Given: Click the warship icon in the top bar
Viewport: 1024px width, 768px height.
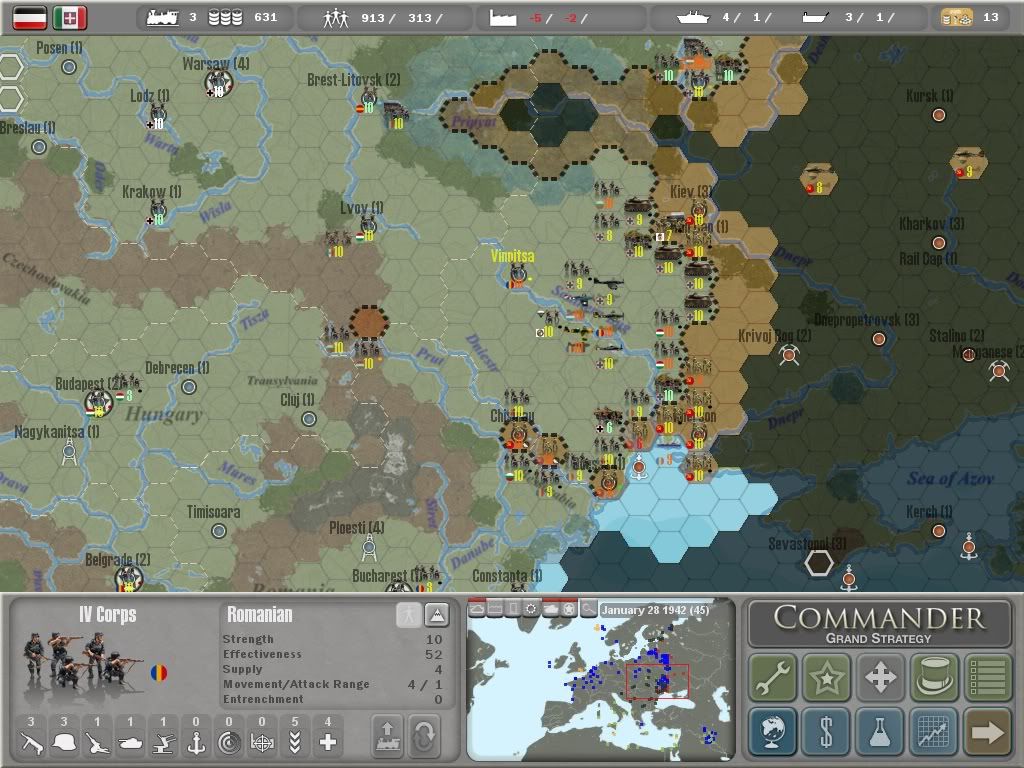Looking at the screenshot, I should pyautogui.click(x=692, y=18).
